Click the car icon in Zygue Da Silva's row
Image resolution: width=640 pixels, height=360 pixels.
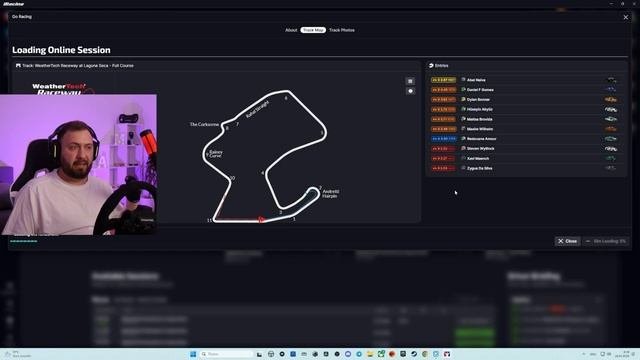pos(611,168)
